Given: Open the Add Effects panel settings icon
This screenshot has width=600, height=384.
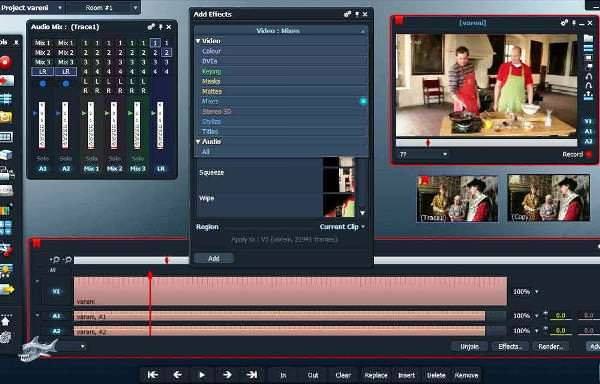Looking at the screenshot, I should [x=347, y=15].
